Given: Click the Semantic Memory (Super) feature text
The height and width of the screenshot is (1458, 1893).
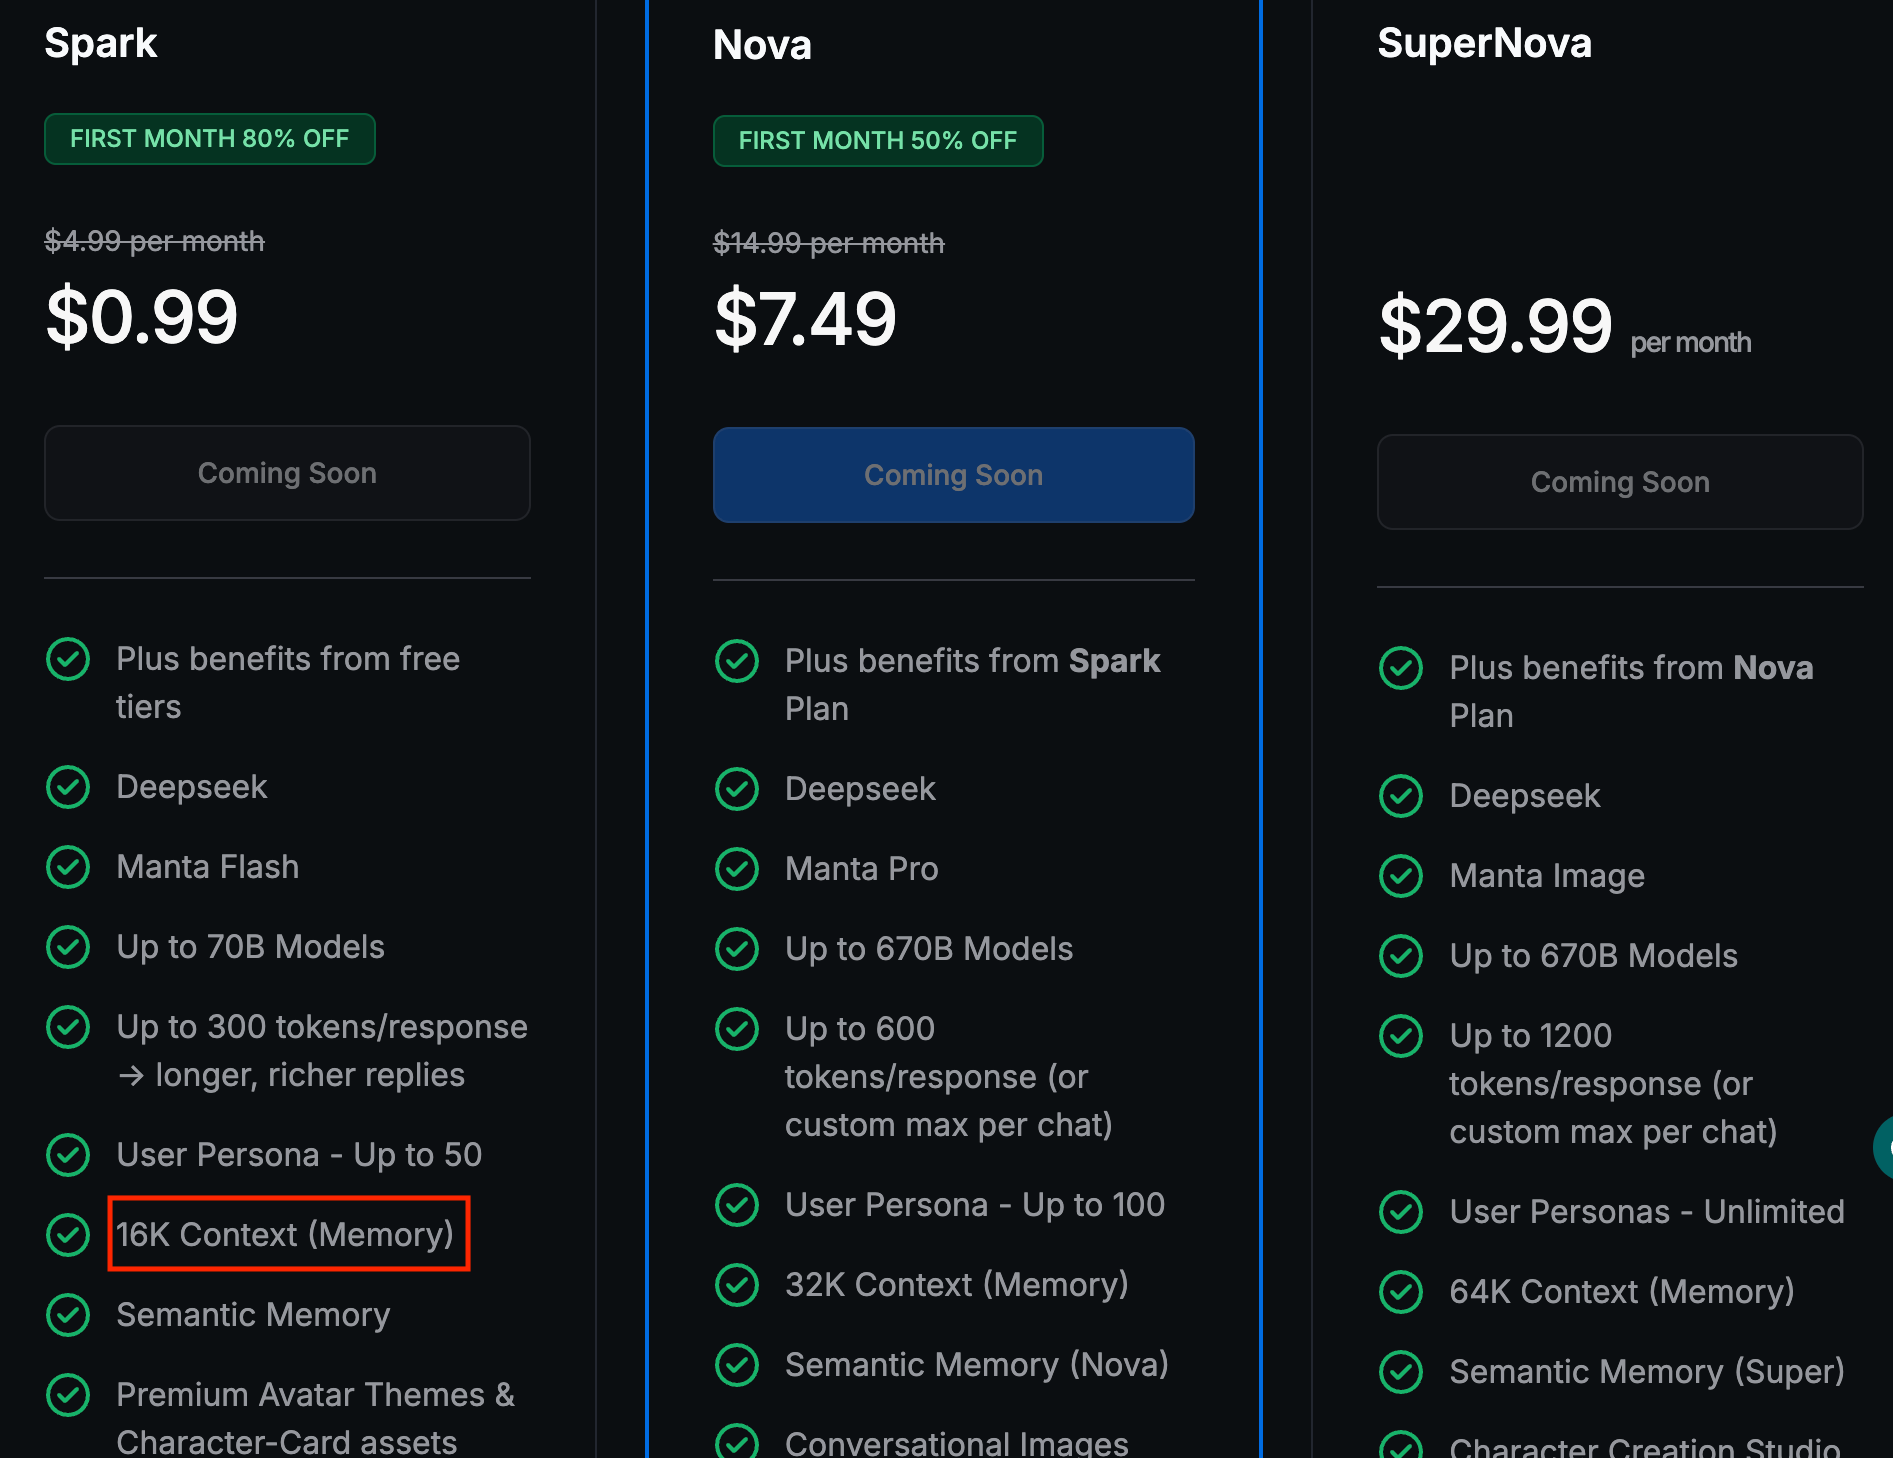Looking at the screenshot, I should [x=1646, y=1372].
